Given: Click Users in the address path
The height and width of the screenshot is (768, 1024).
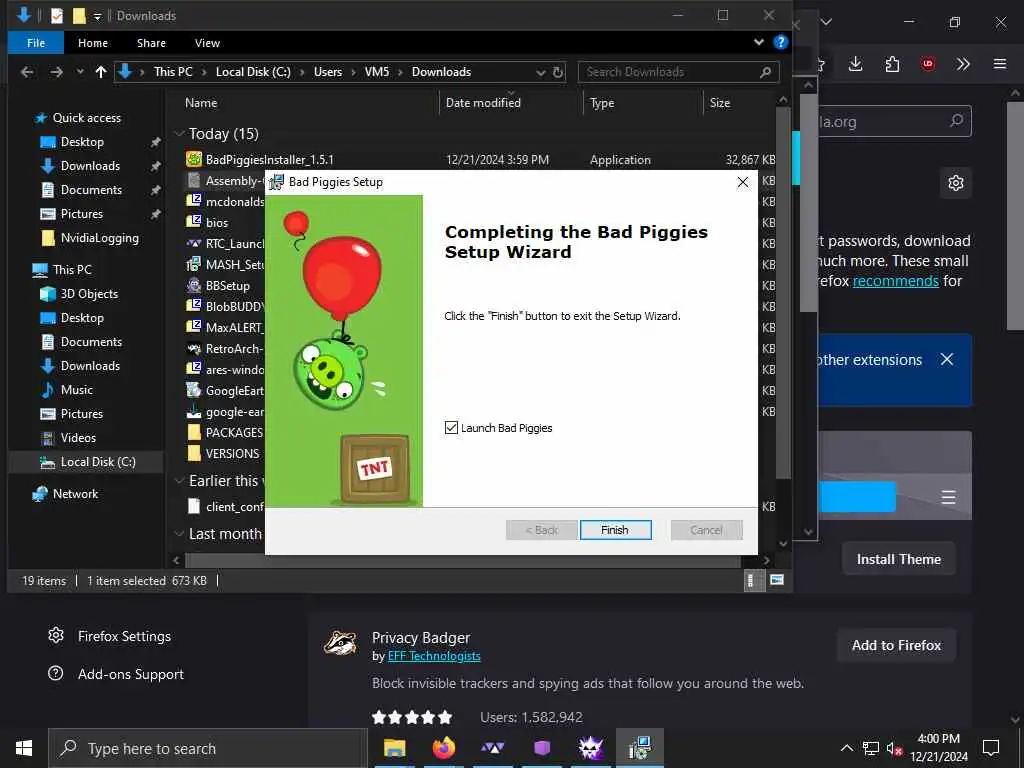Looking at the screenshot, I should click(328, 72).
